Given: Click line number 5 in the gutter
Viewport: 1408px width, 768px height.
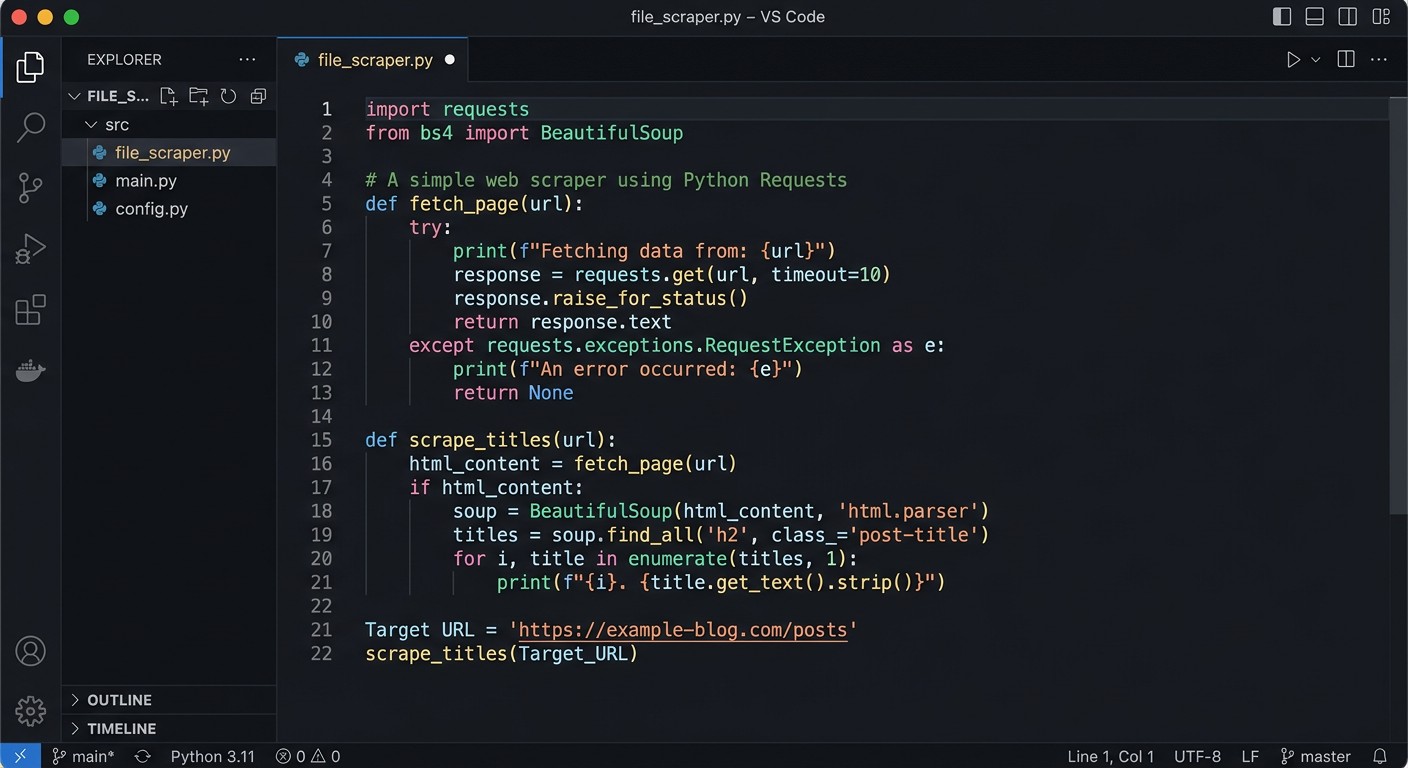Looking at the screenshot, I should (x=326, y=204).
